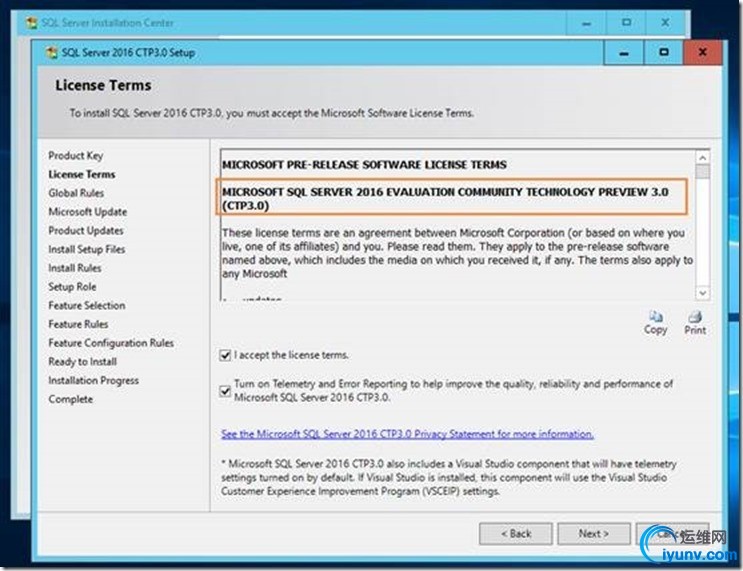Click 'MICROSOFT PRE-RELEASE SOFTWARE LICENSE TERMS' heading

(x=364, y=165)
